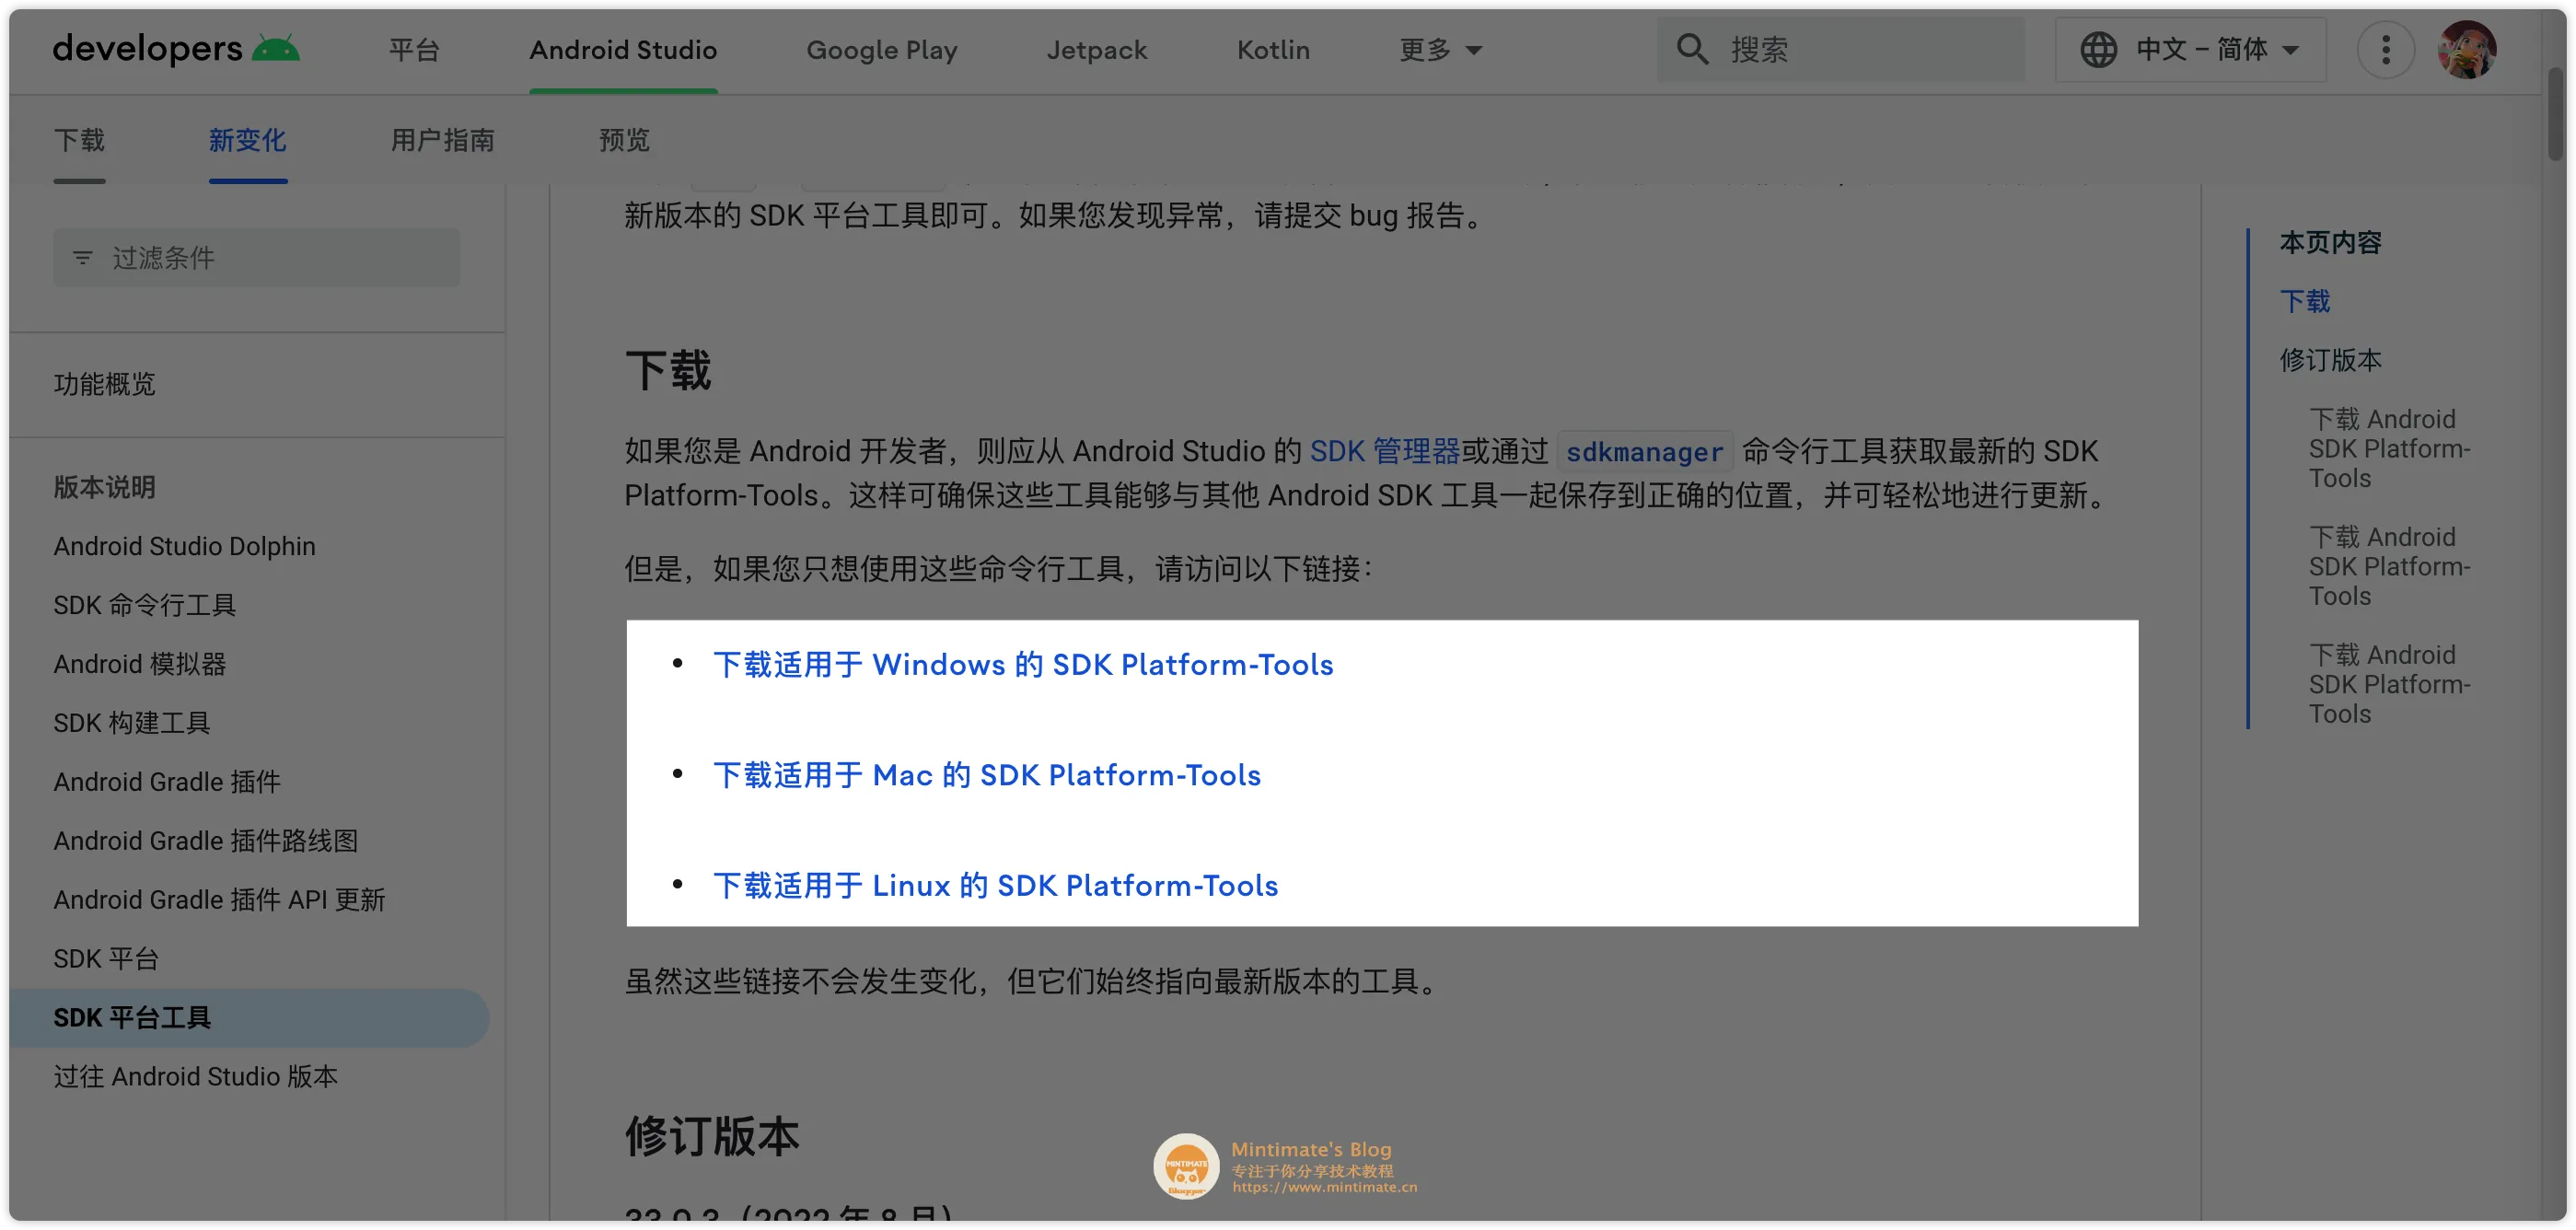Click the Android developers logo
The image size is (2576, 1230).
(x=176, y=49)
